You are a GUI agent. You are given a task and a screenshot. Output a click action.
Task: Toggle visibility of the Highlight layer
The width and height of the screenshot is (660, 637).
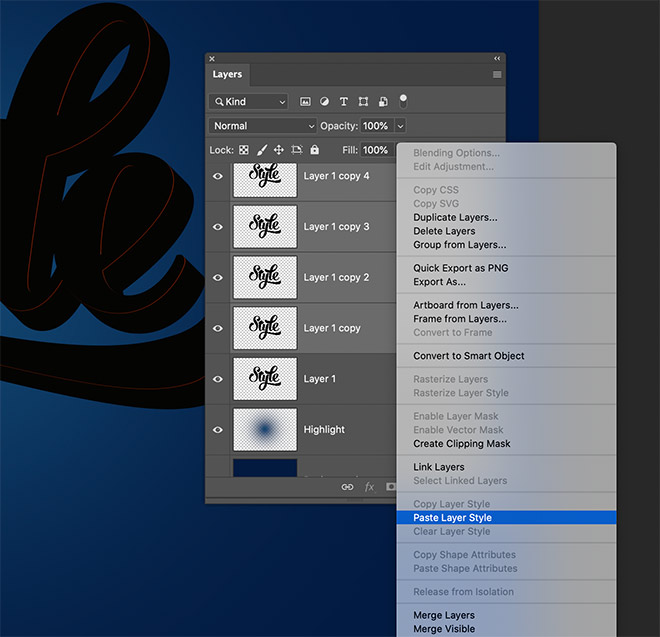pyautogui.click(x=217, y=430)
